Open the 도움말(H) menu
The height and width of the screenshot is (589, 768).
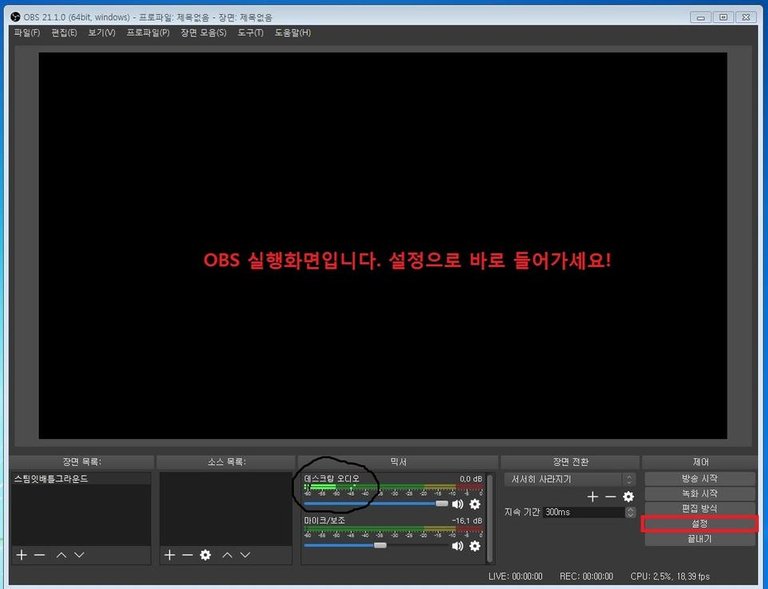pos(292,33)
